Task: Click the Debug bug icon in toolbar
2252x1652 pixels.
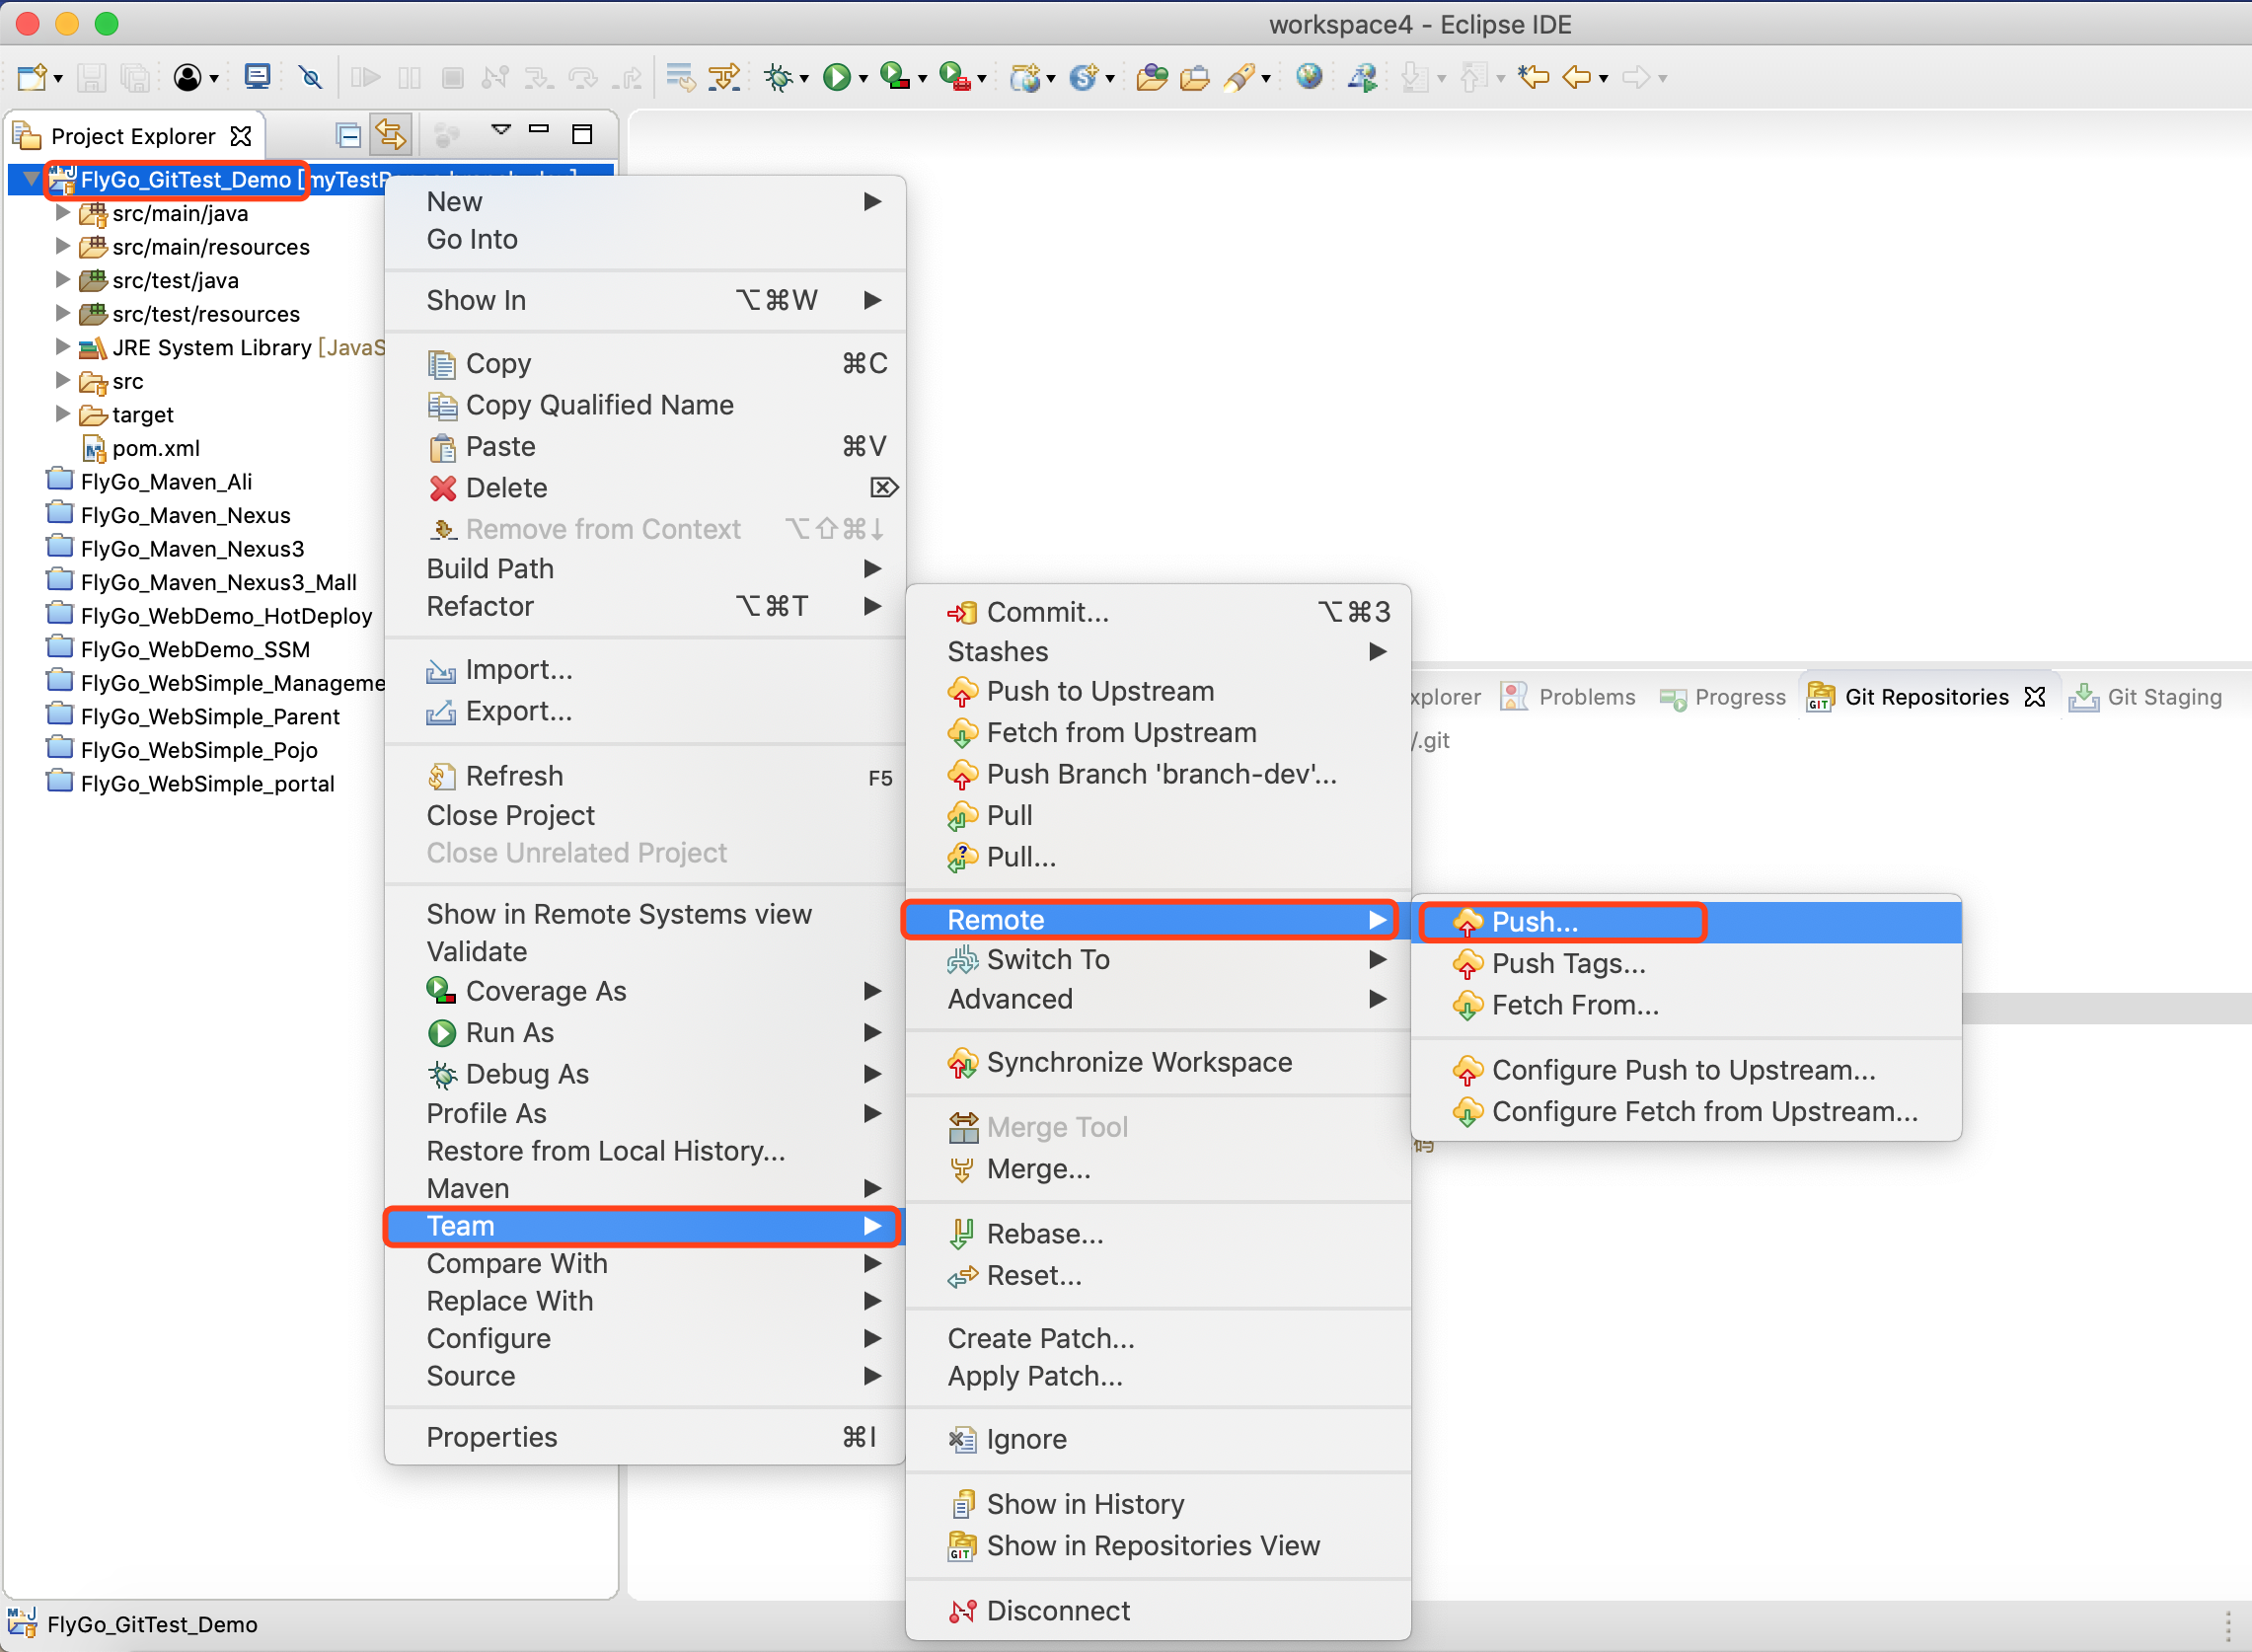Action: (777, 77)
